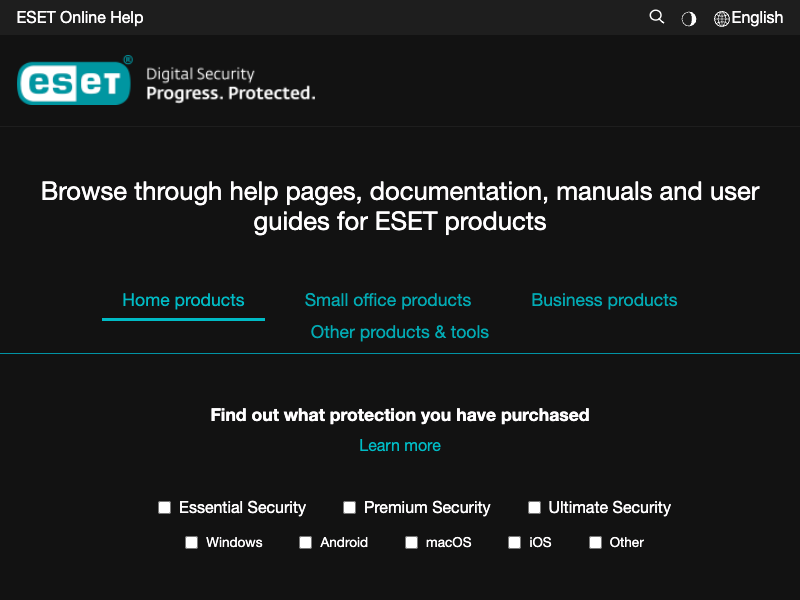The height and width of the screenshot is (600, 800).
Task: Check the Other platform checkbox
Action: point(595,542)
